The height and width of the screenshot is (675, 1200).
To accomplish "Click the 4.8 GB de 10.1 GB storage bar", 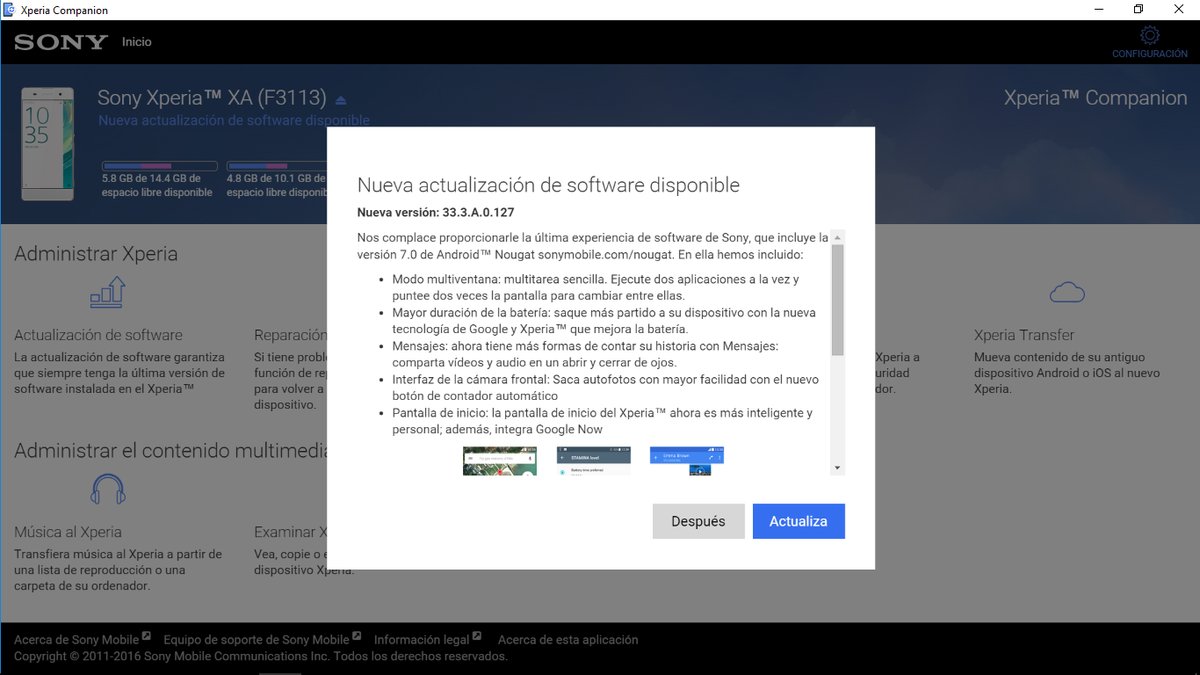I will pyautogui.click(x=277, y=166).
